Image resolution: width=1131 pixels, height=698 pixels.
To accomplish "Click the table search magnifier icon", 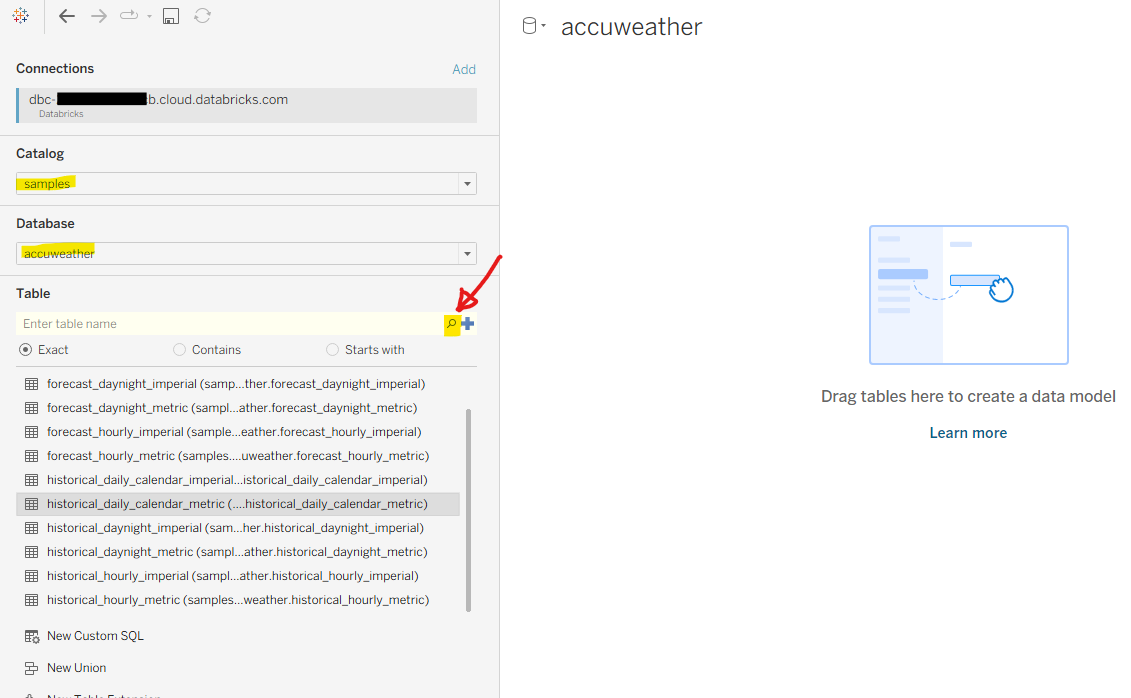I will pyautogui.click(x=451, y=324).
